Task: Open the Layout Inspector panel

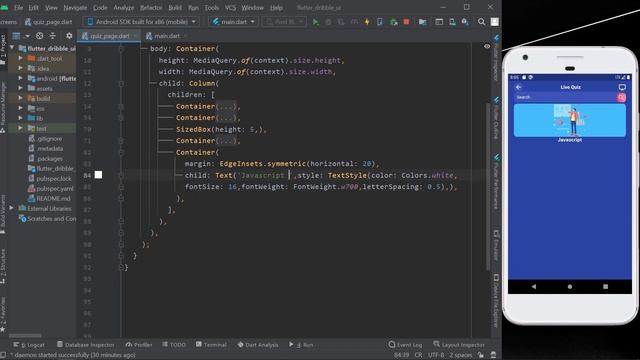Action: [x=459, y=345]
